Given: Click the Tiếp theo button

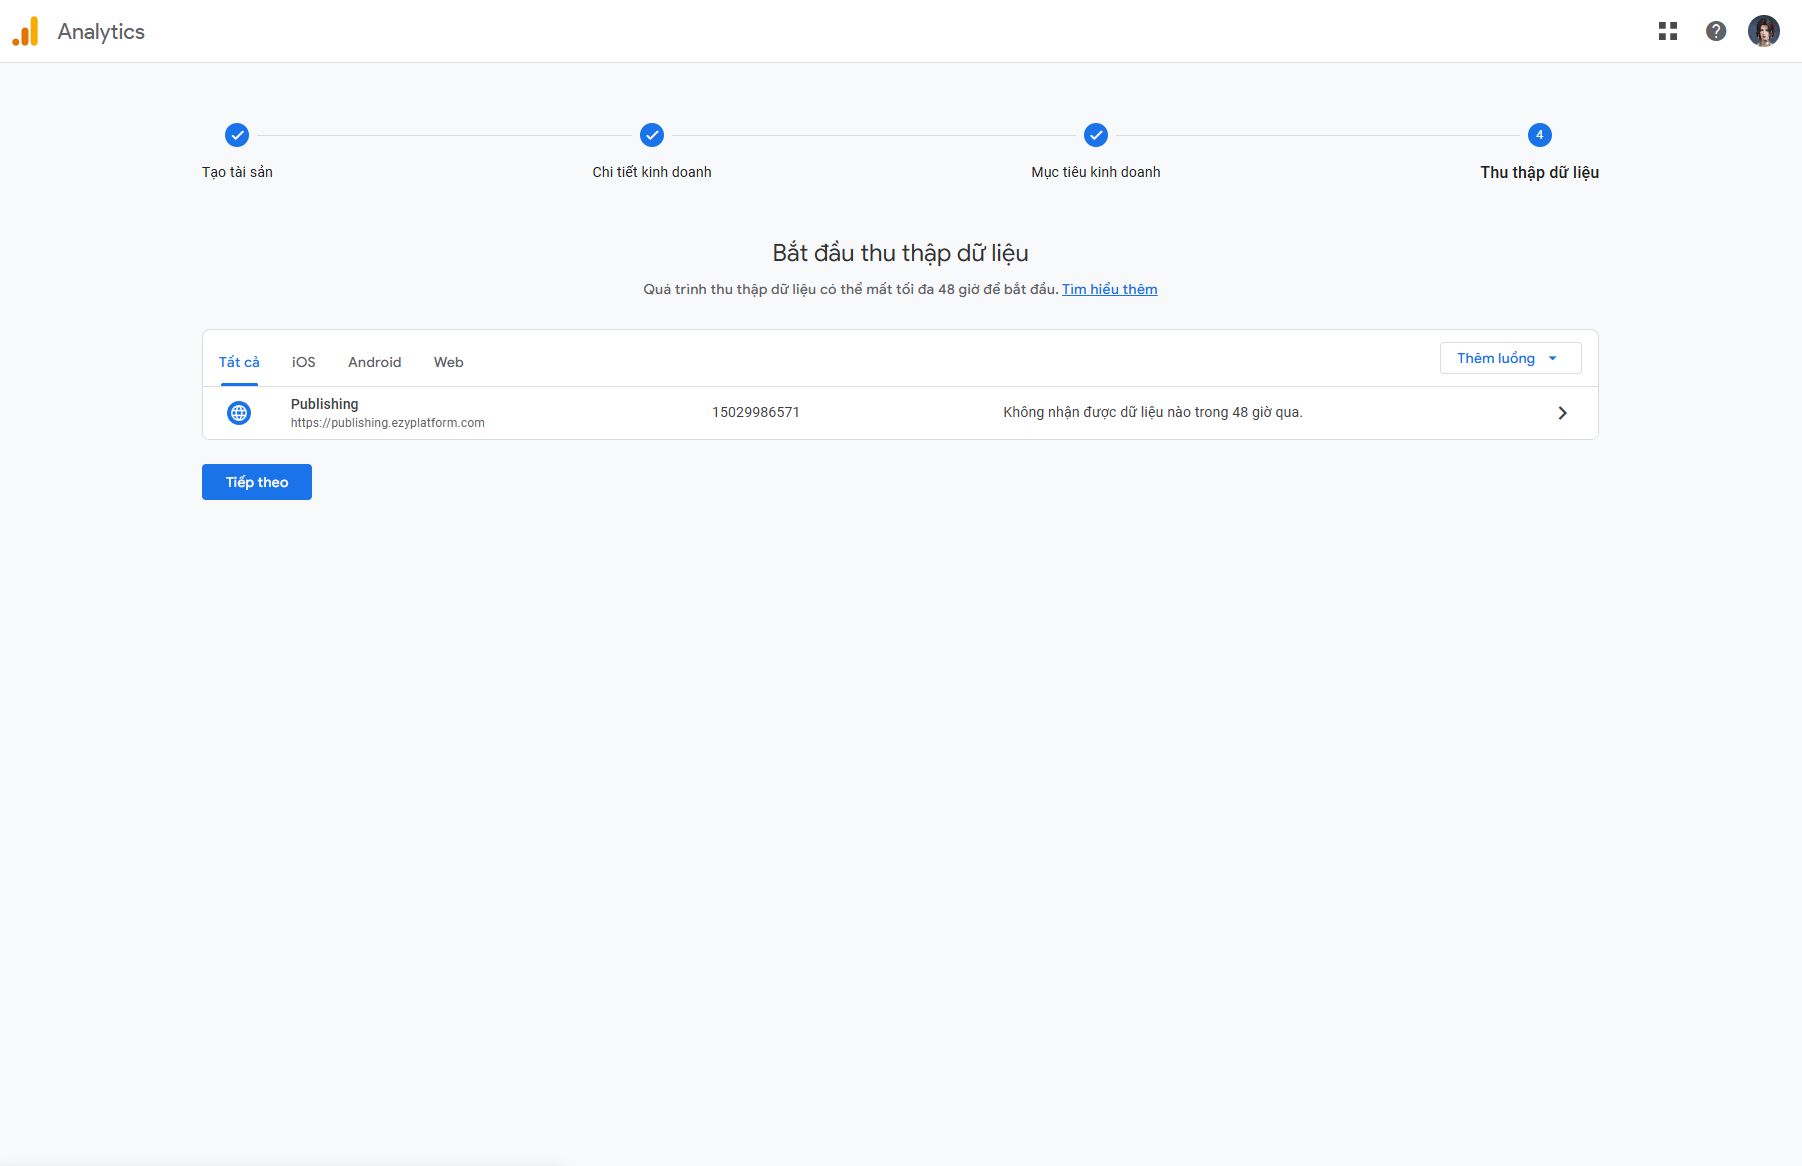Looking at the screenshot, I should 257,482.
